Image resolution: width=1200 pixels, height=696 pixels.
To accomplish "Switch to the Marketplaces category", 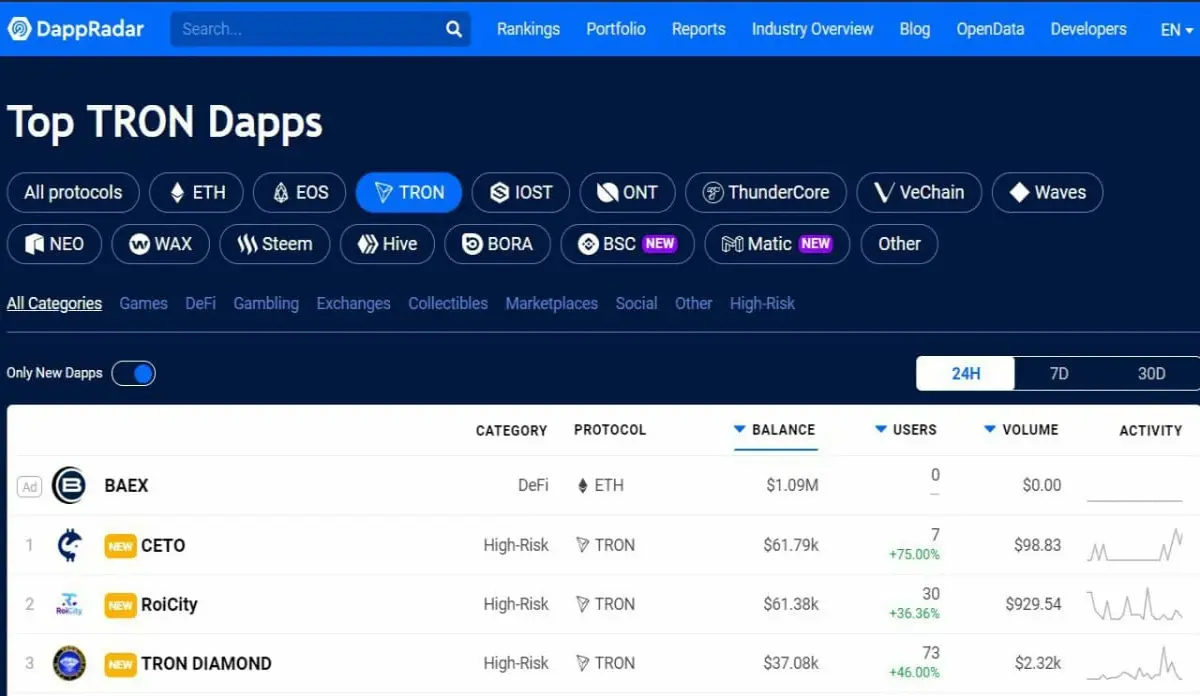I will point(552,303).
